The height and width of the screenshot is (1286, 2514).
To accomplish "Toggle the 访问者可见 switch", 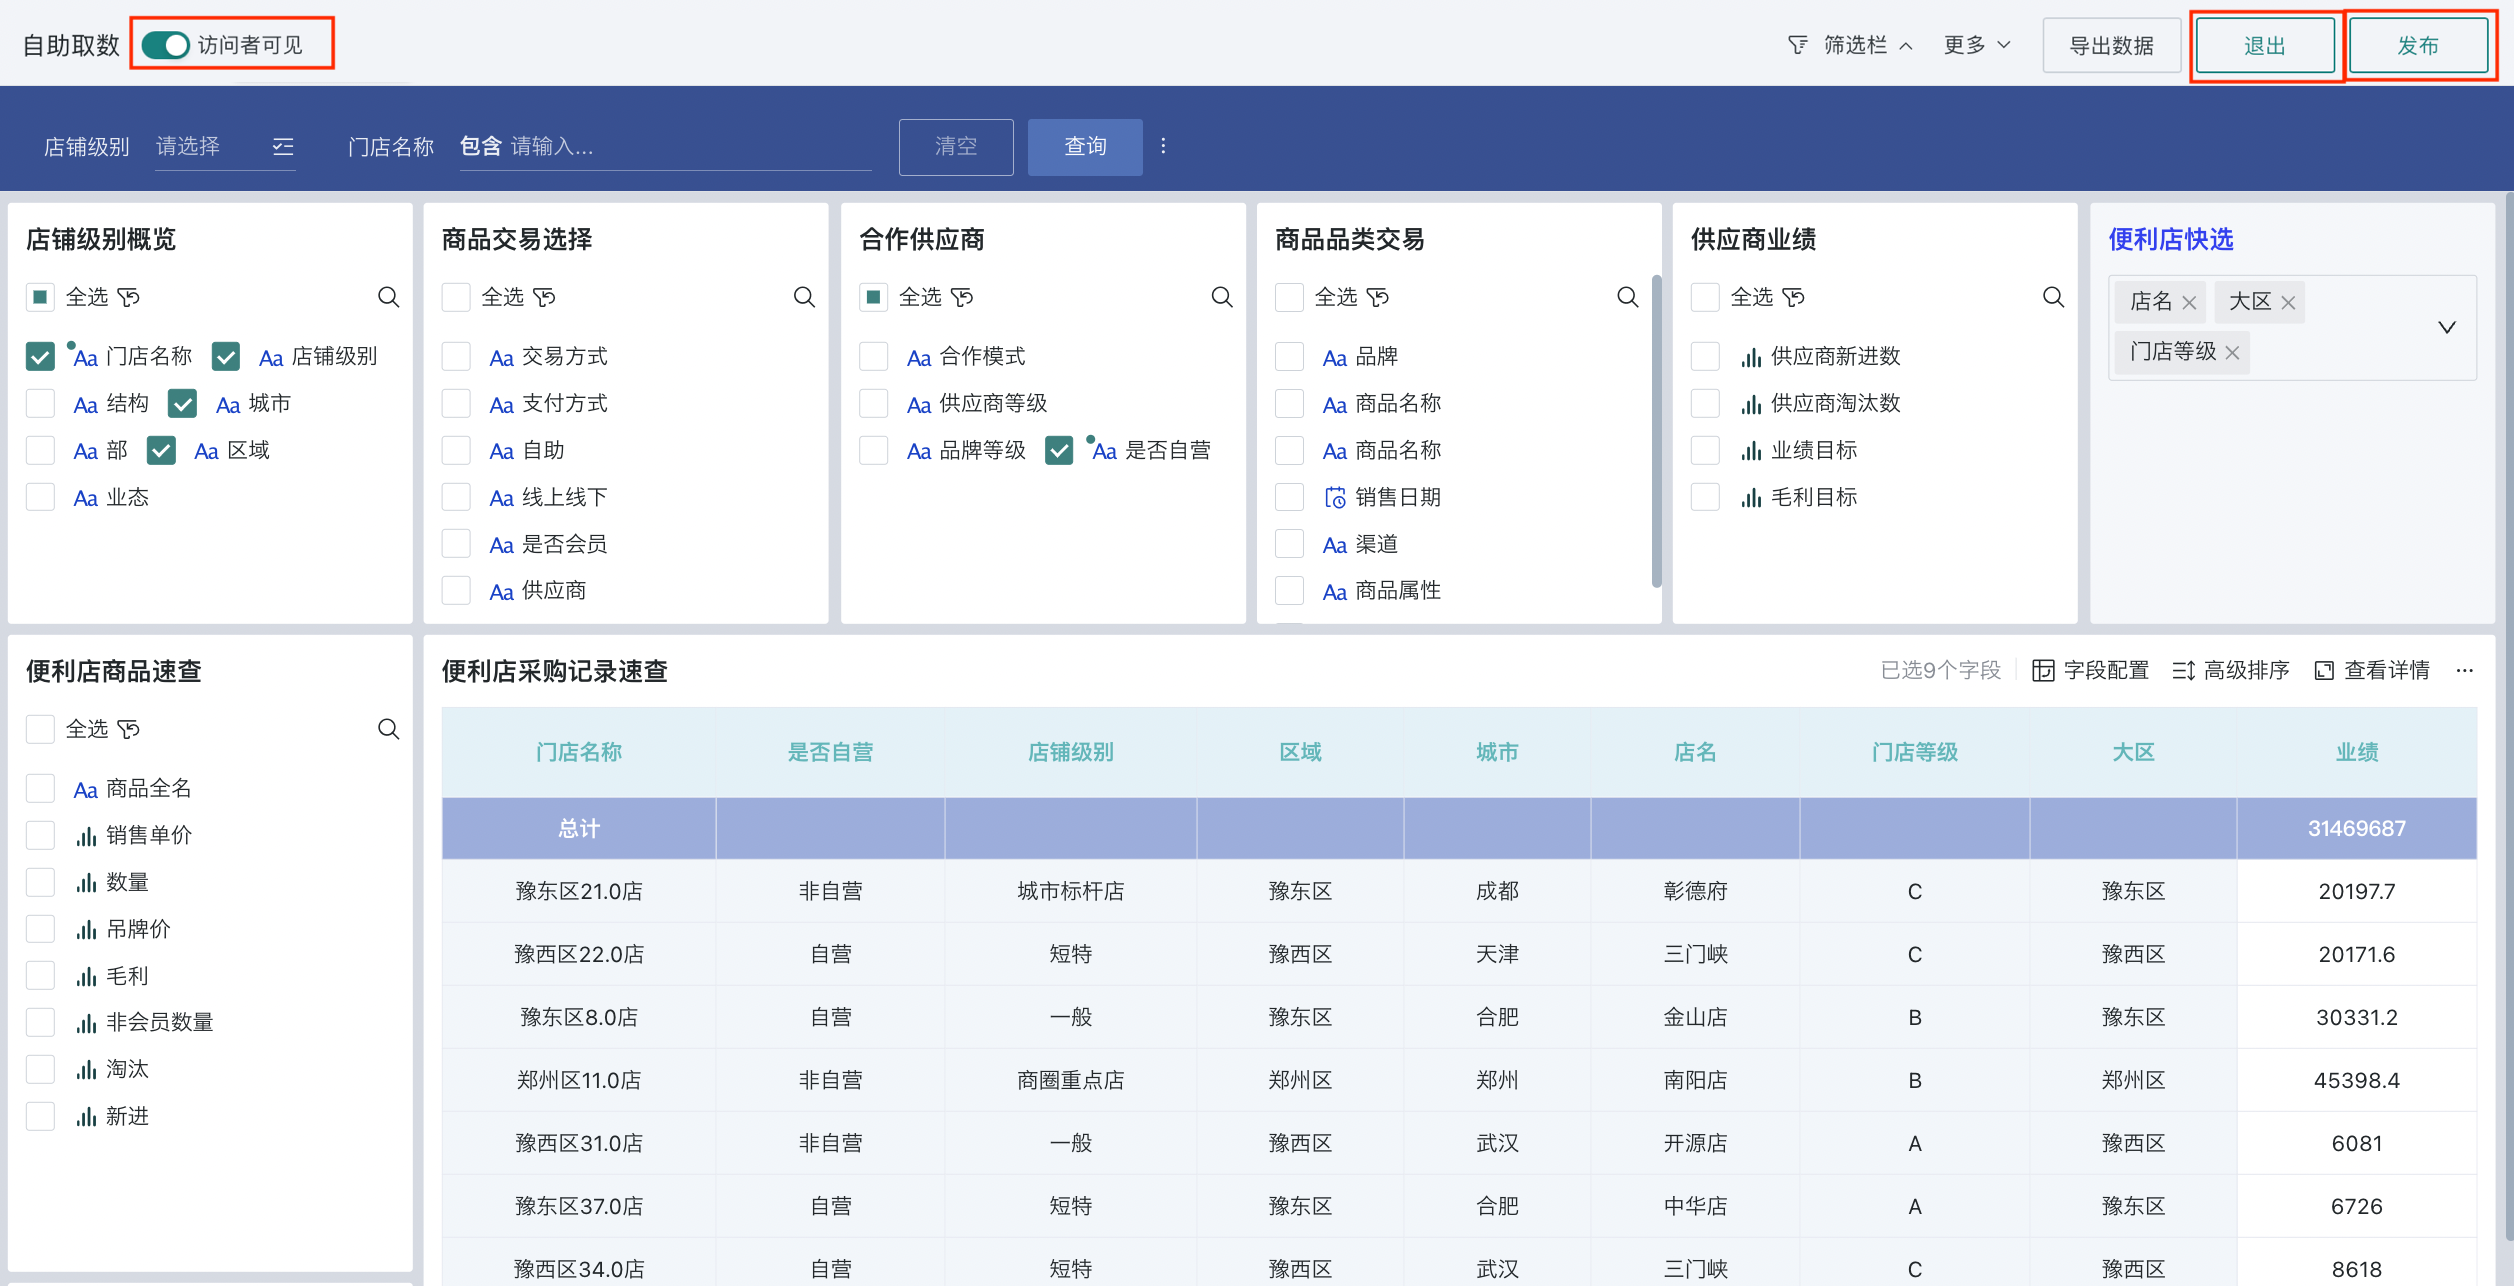I will coord(165,45).
